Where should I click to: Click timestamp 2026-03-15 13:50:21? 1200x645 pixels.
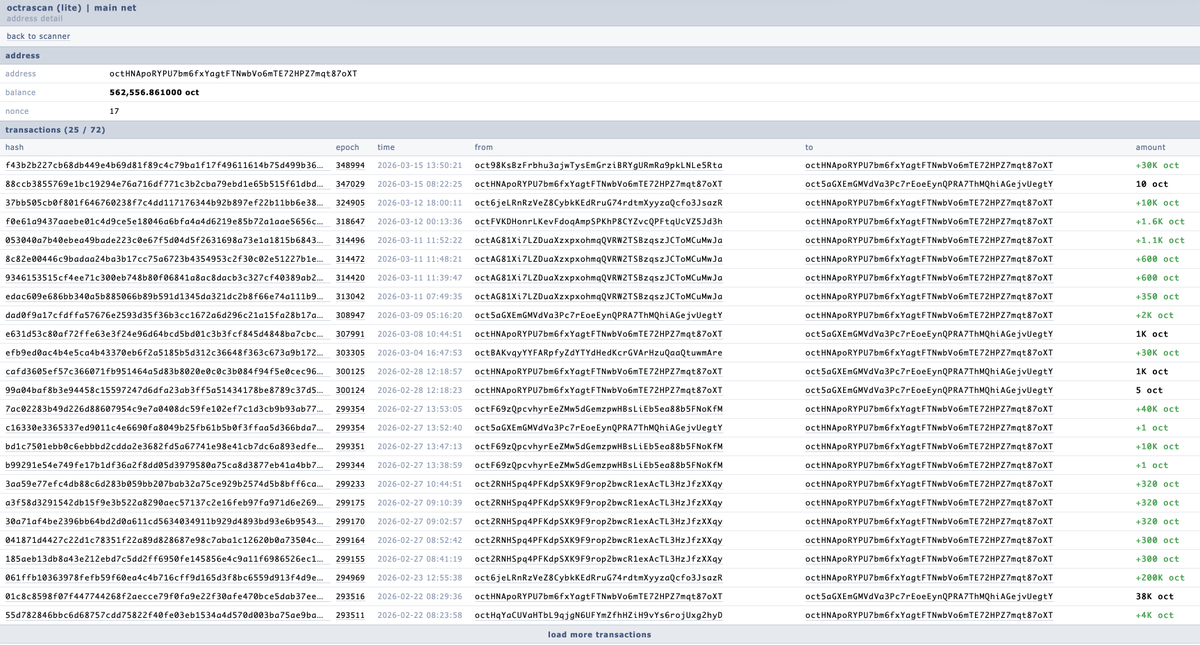click(420, 165)
